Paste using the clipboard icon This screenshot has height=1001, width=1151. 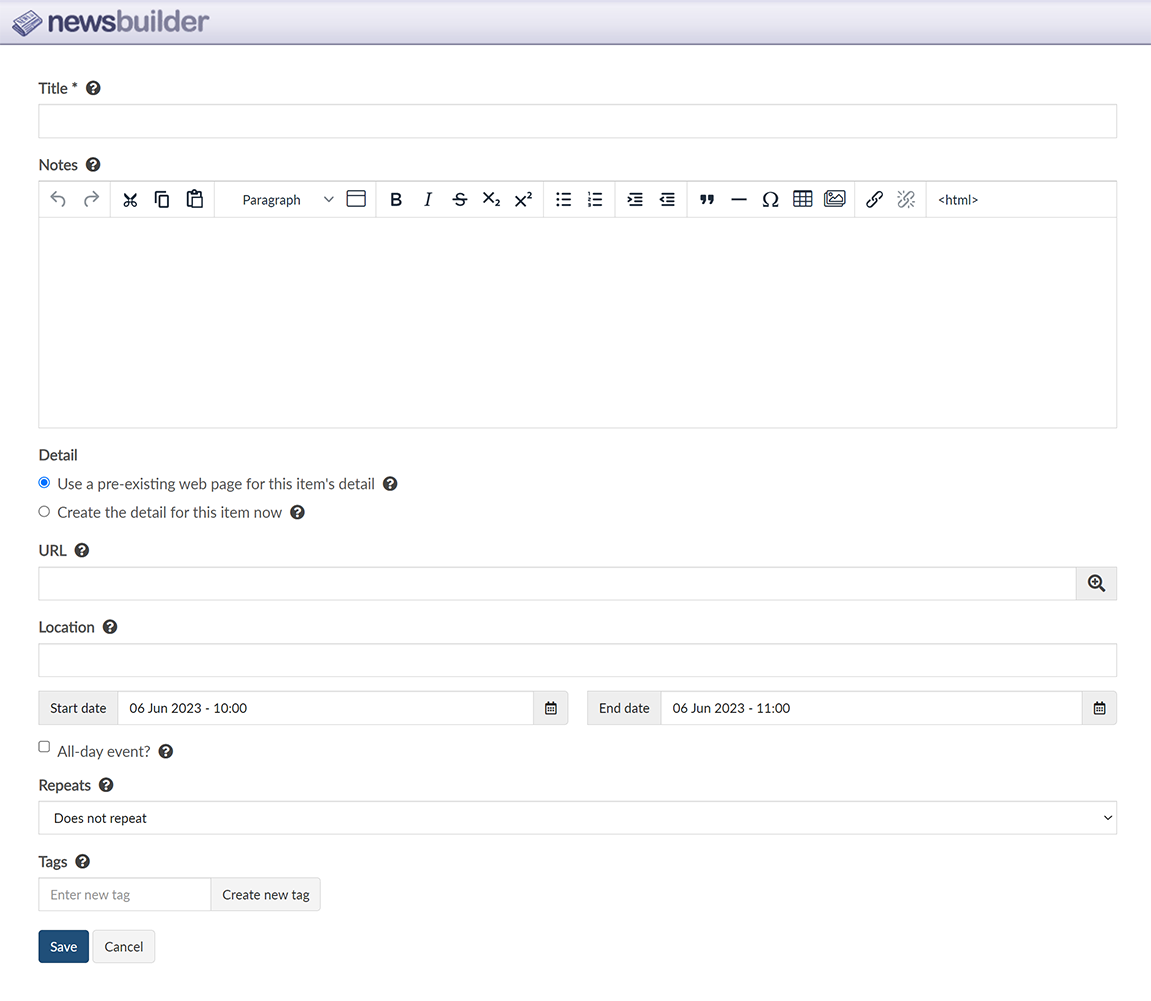(x=195, y=199)
